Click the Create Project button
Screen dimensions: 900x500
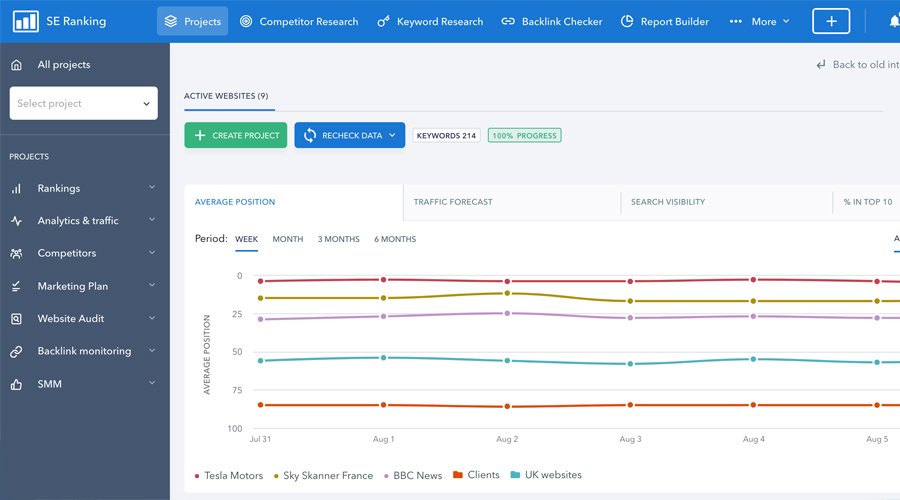(x=235, y=135)
